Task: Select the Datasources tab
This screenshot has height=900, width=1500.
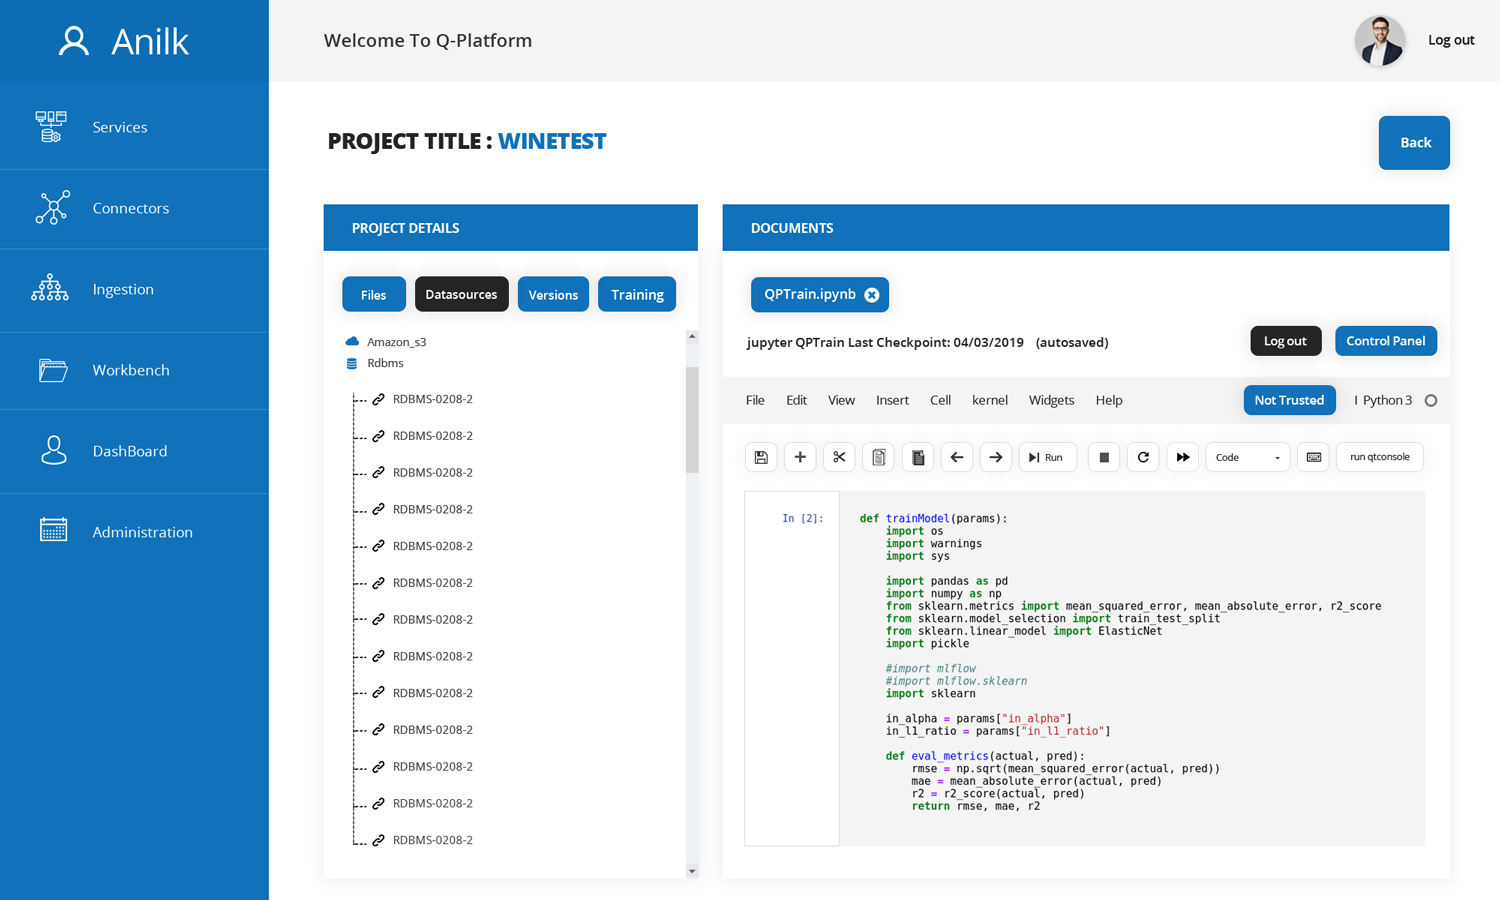Action: 461,294
